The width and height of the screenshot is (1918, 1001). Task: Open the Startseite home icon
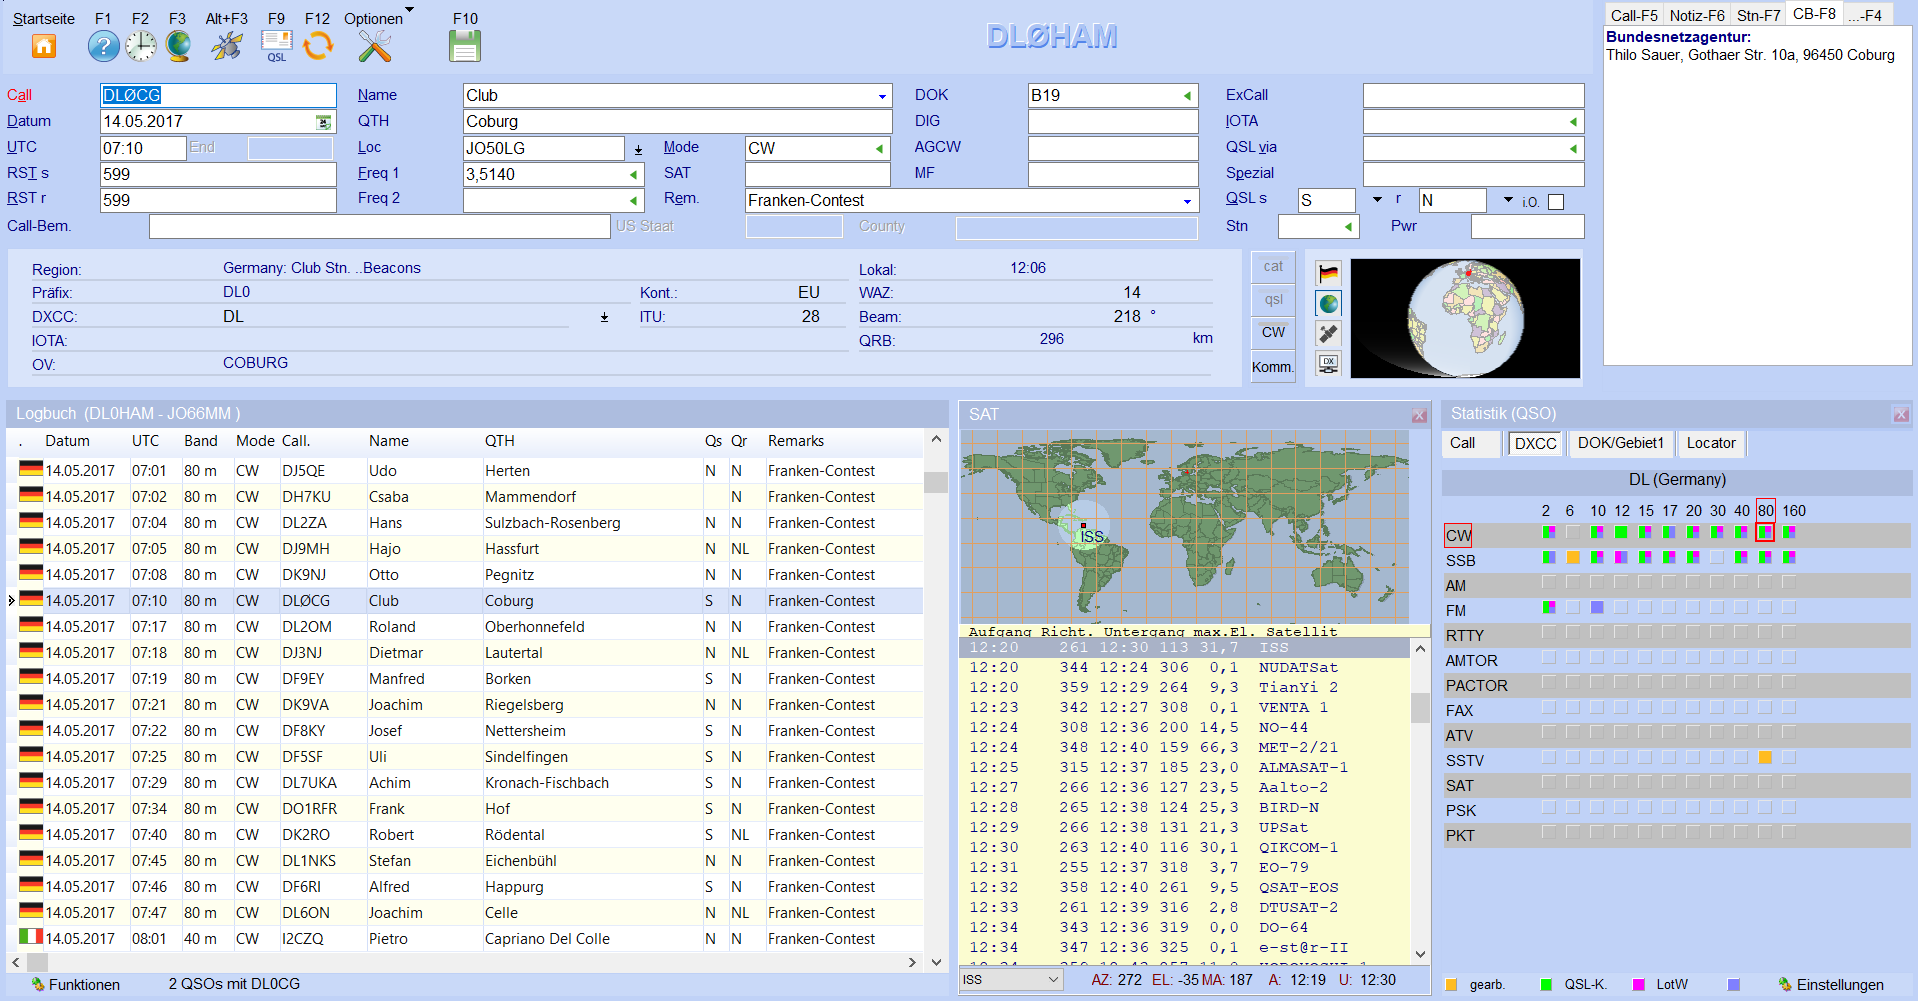pos(43,45)
